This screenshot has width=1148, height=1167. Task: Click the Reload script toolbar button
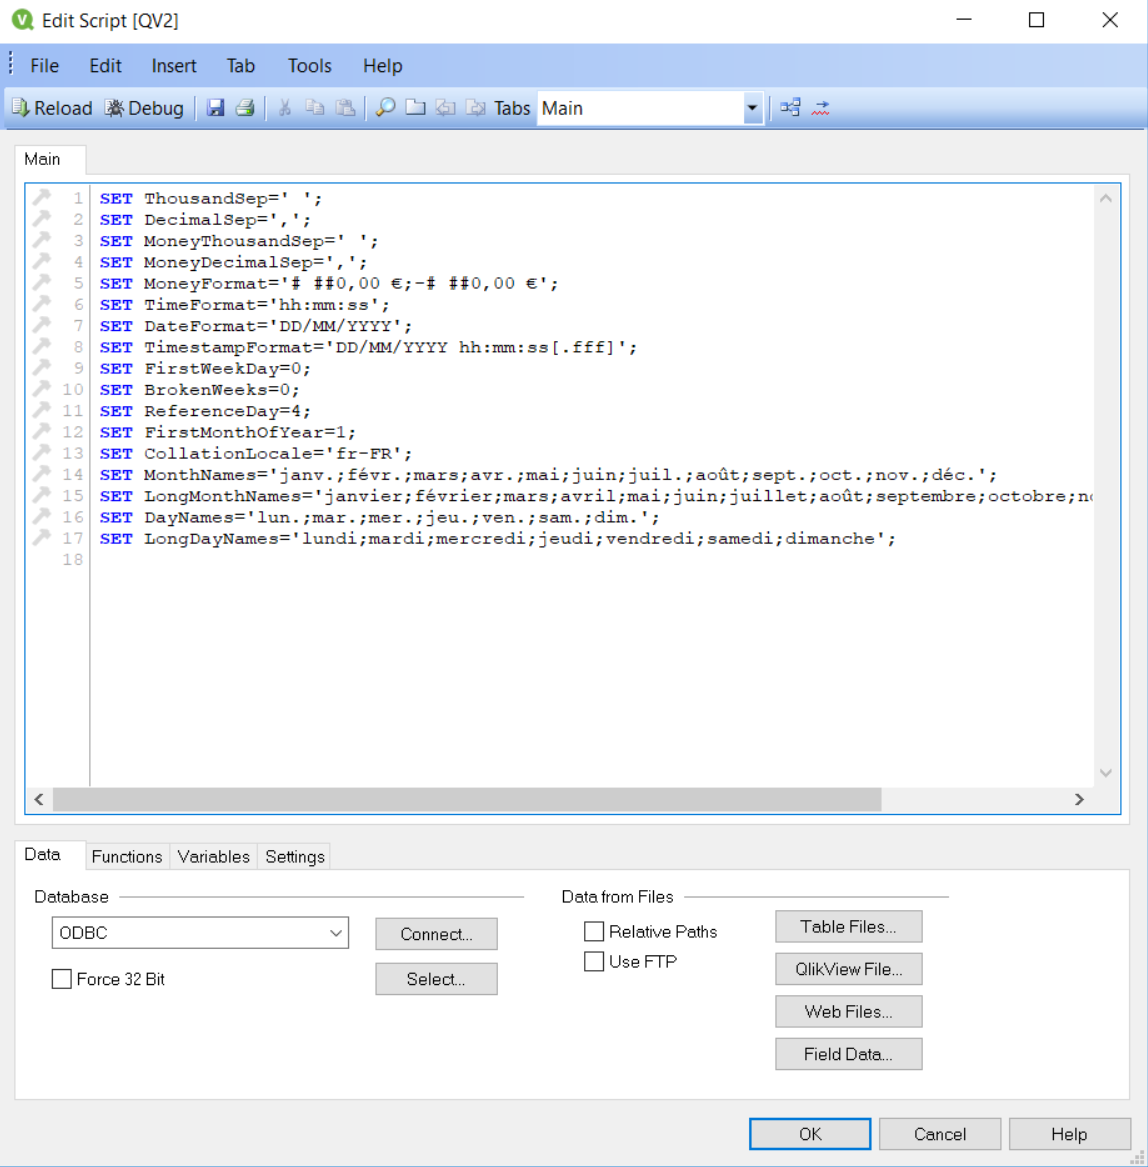52,109
